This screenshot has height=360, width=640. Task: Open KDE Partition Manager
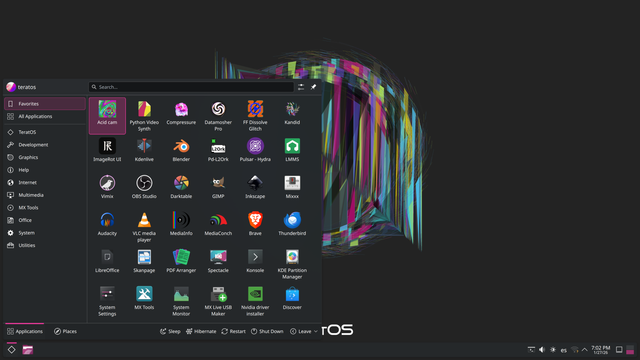click(292, 264)
